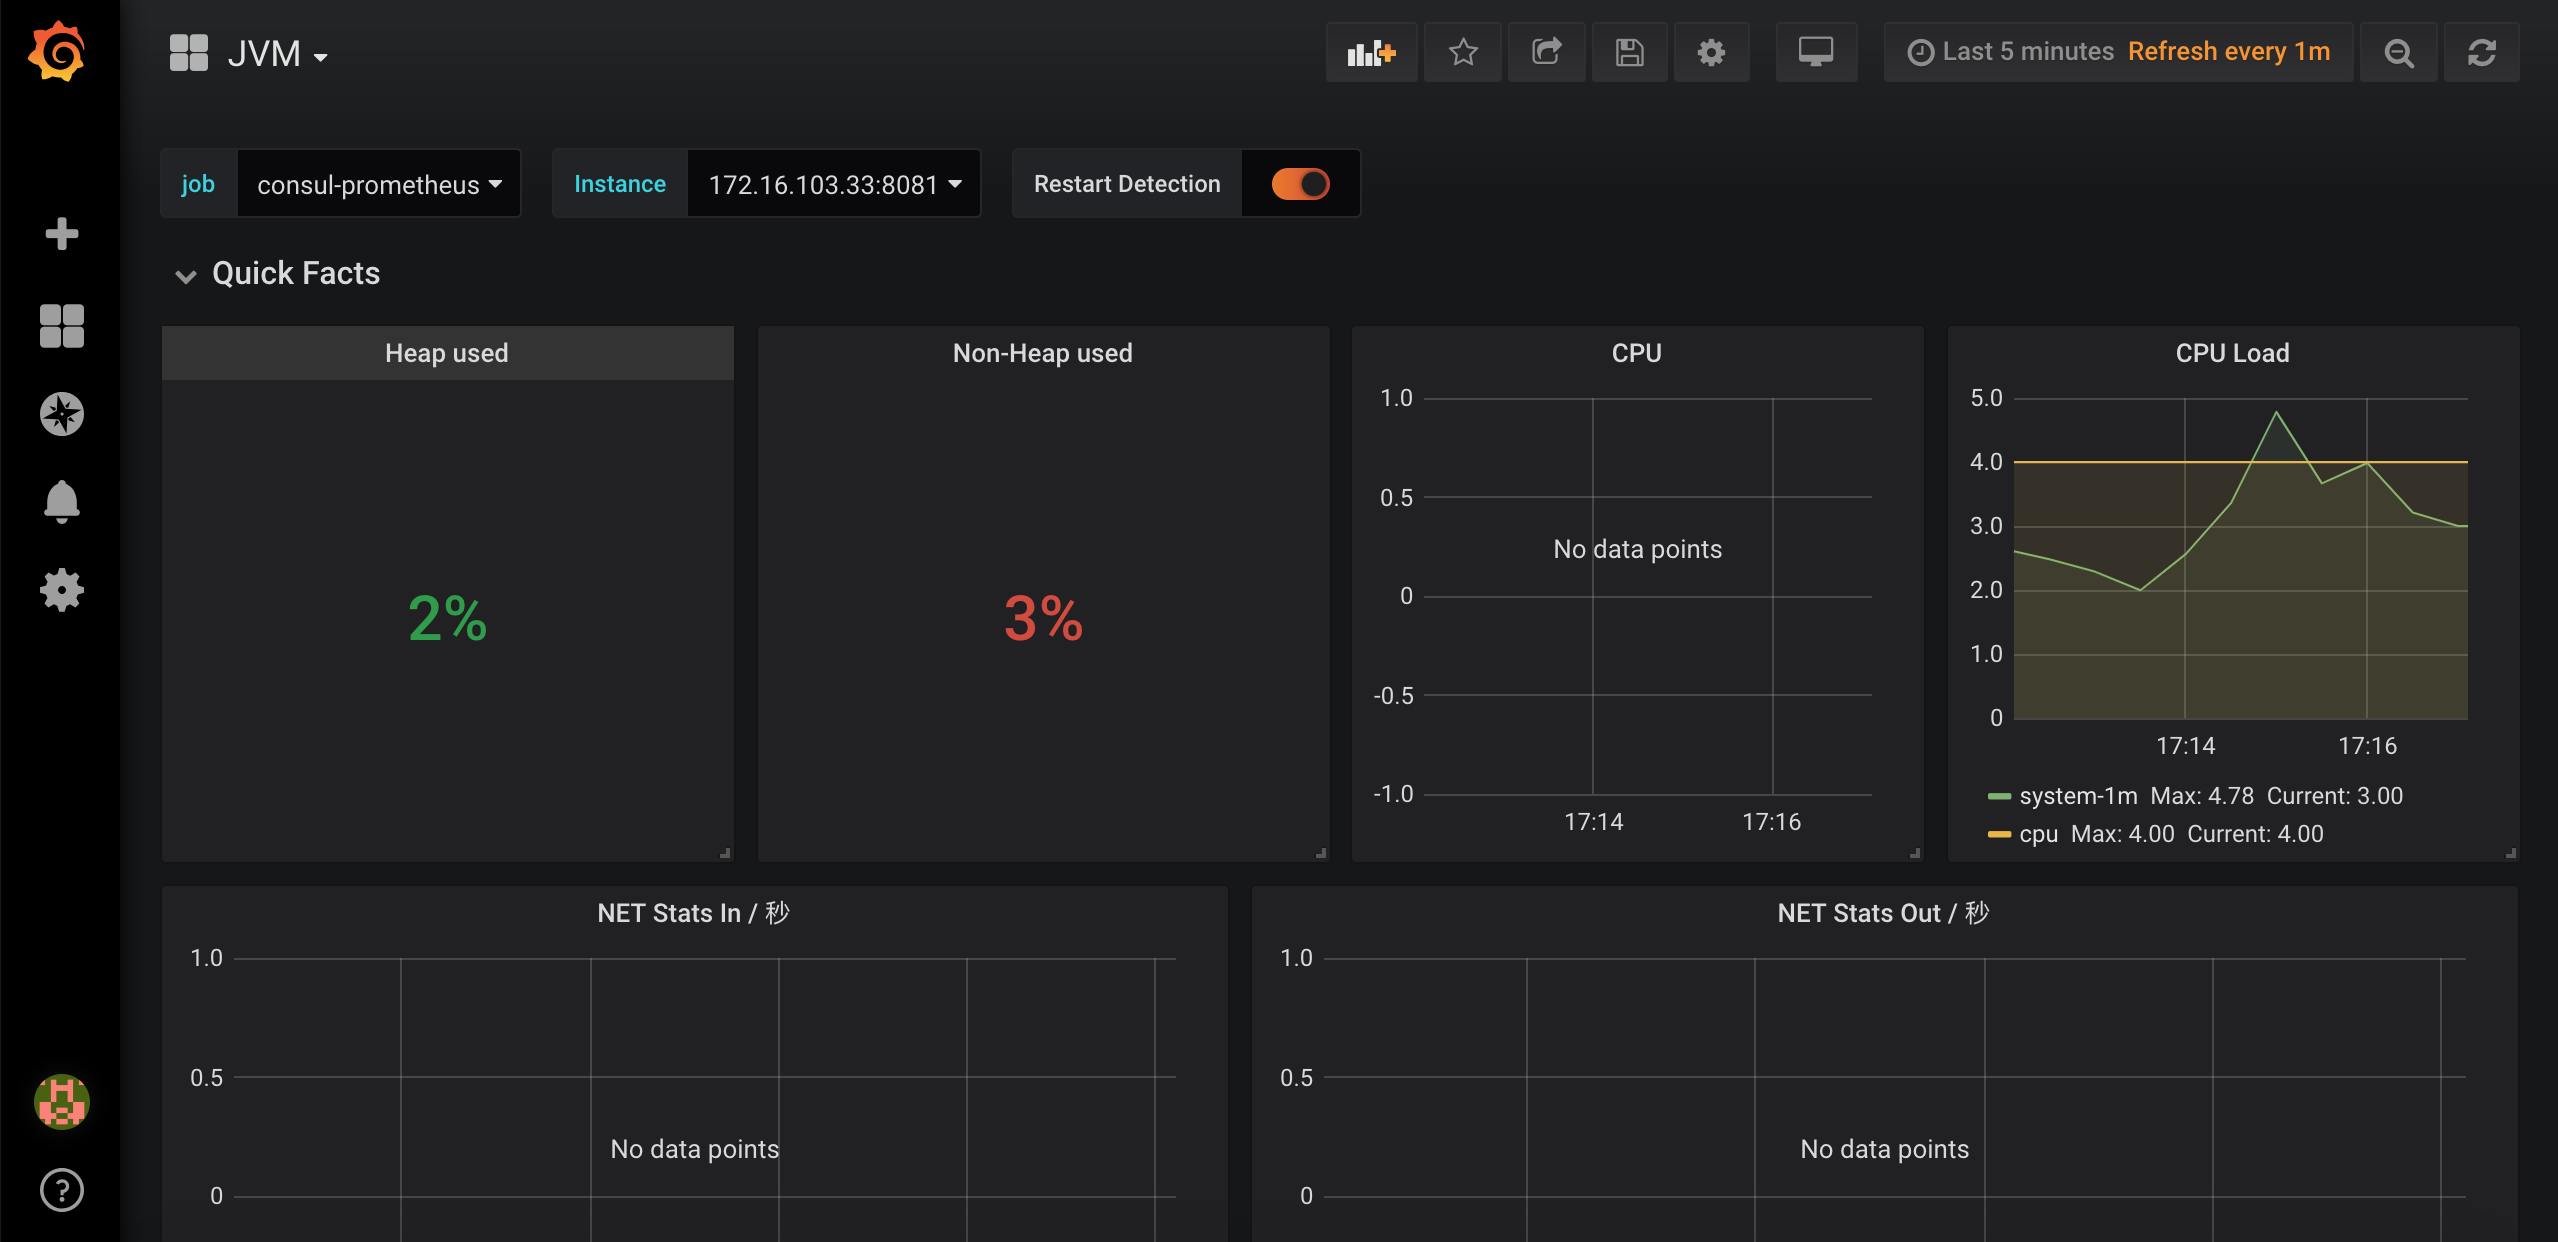Toggle the cpu legend series
The width and height of the screenshot is (2558, 1242).
[x=2039, y=834]
